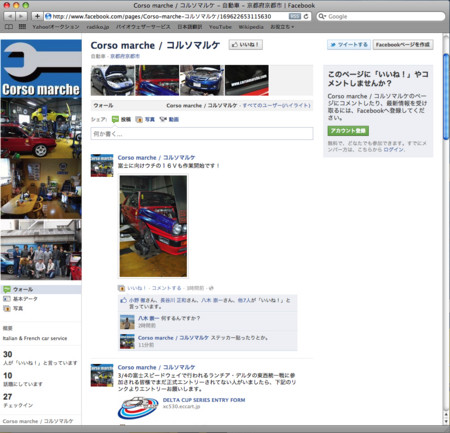
Task: Open the red and blue car thumbnail in strip
Action: pos(157,80)
